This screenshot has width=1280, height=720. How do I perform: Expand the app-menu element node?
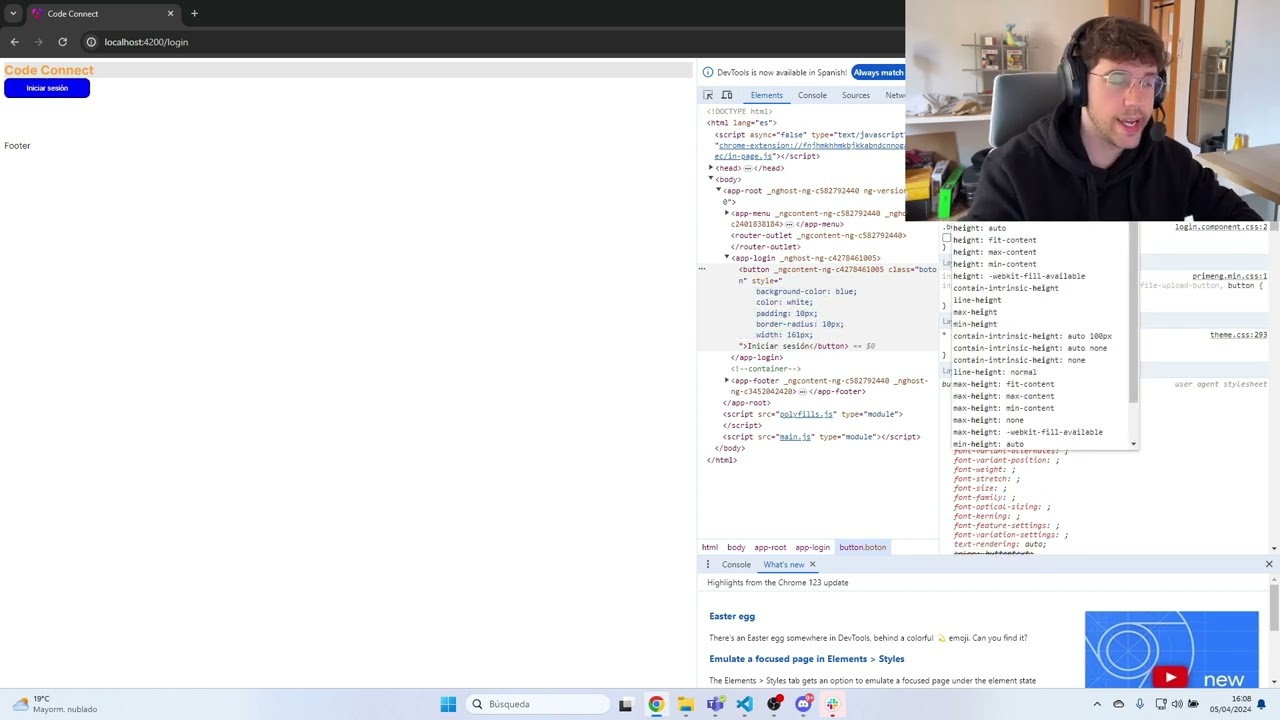(727, 213)
